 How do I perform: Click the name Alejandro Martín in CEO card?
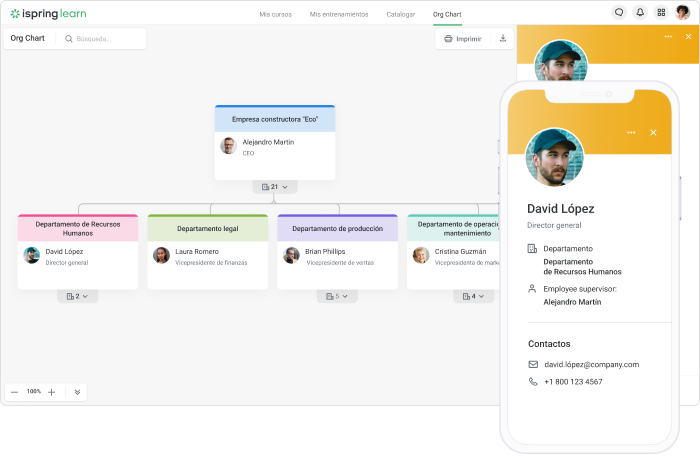tap(268, 142)
